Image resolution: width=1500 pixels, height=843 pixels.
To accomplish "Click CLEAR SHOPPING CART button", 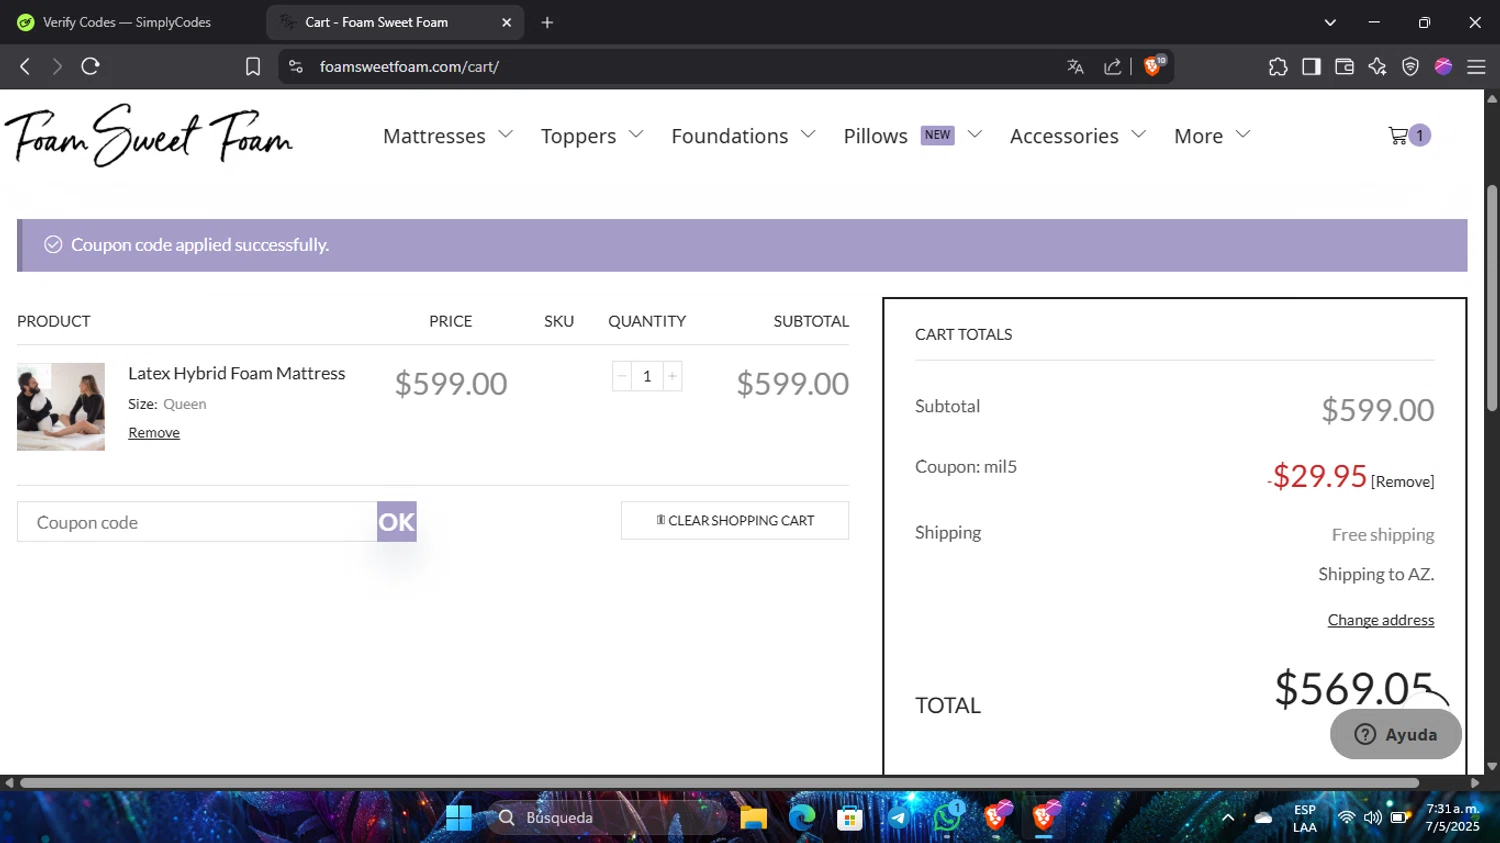I will (x=735, y=521).
